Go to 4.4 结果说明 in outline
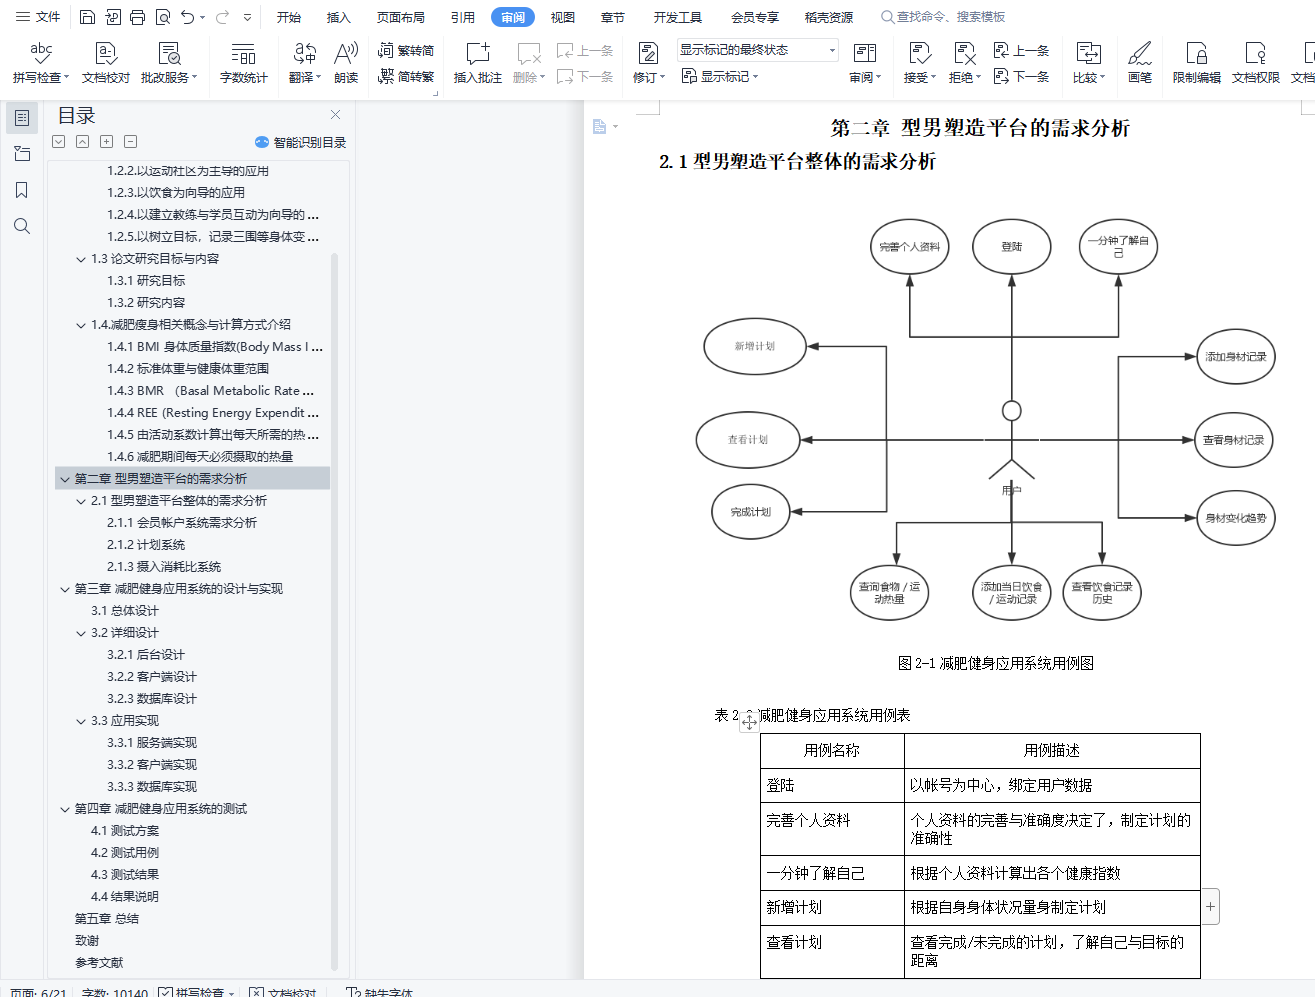Image resolution: width=1315 pixels, height=997 pixels. coord(125,897)
